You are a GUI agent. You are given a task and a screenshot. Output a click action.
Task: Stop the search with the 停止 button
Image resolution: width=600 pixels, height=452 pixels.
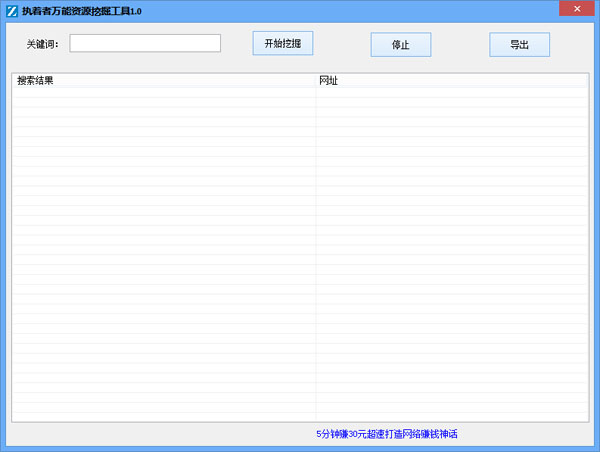point(401,45)
